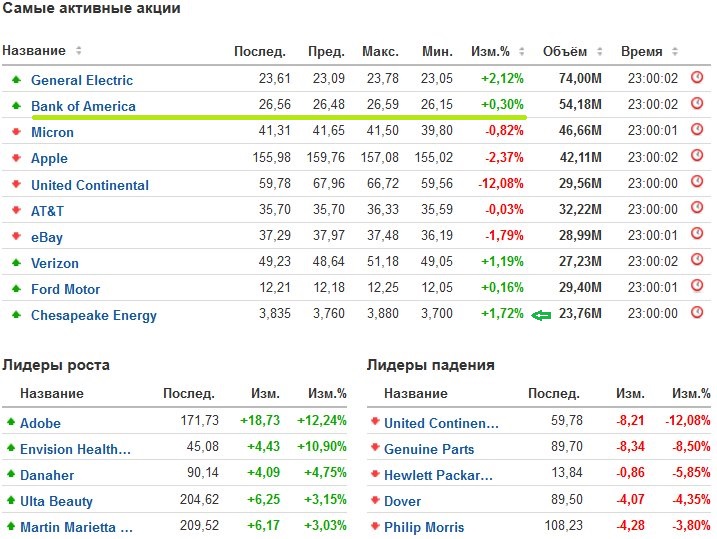Toggle sort arrows next to Время header

click(673, 51)
